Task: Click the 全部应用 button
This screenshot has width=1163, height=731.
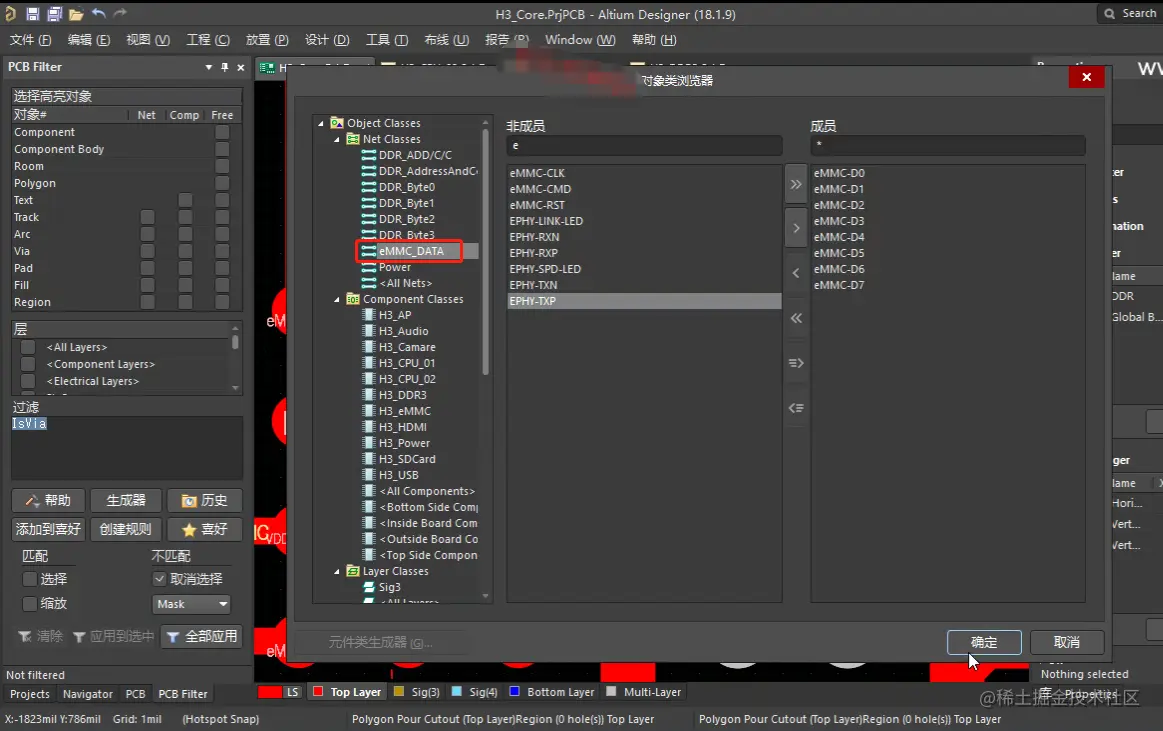Action: [x=202, y=636]
